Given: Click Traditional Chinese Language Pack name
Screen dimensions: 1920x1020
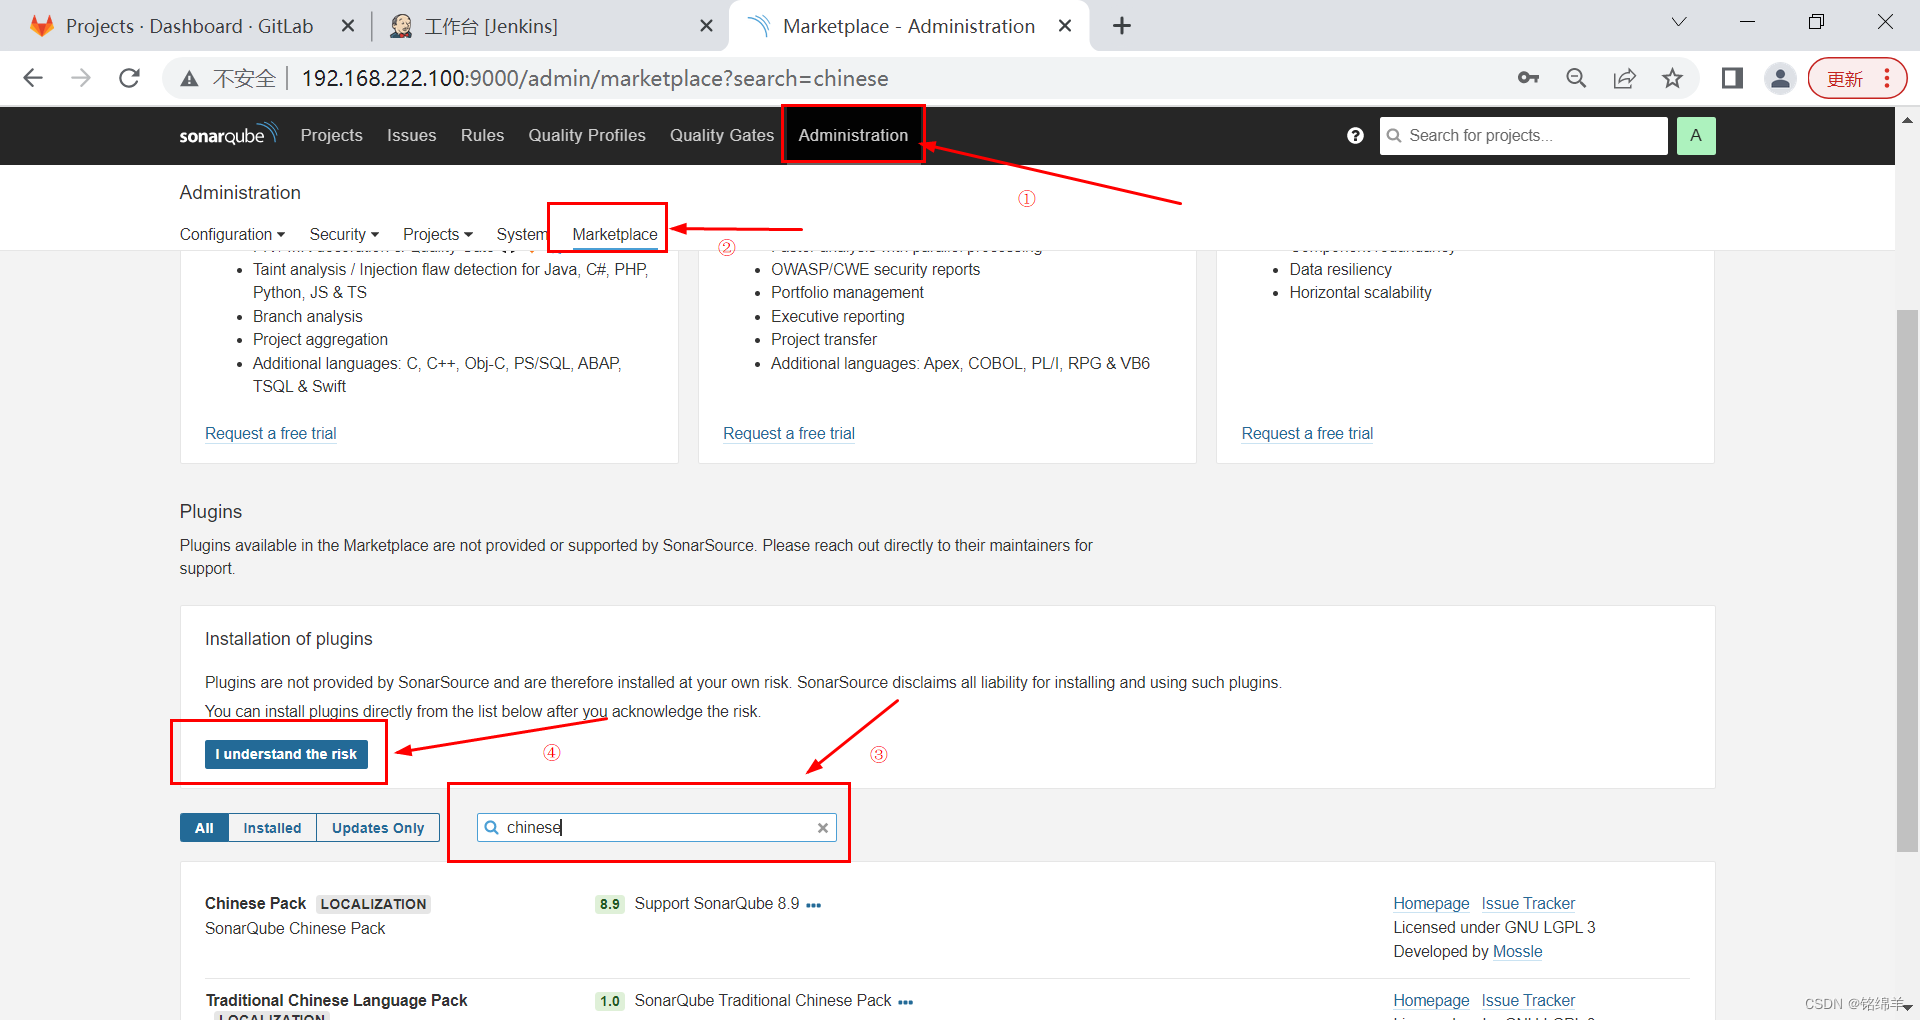Looking at the screenshot, I should tap(336, 1000).
